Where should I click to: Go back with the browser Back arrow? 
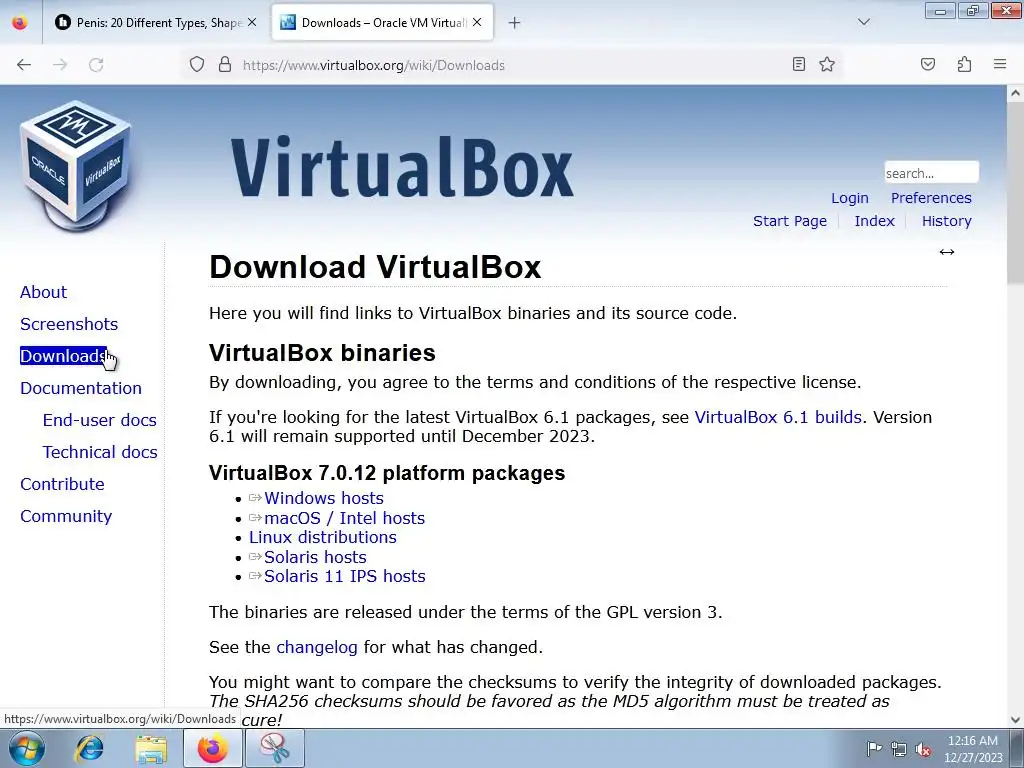(24, 65)
